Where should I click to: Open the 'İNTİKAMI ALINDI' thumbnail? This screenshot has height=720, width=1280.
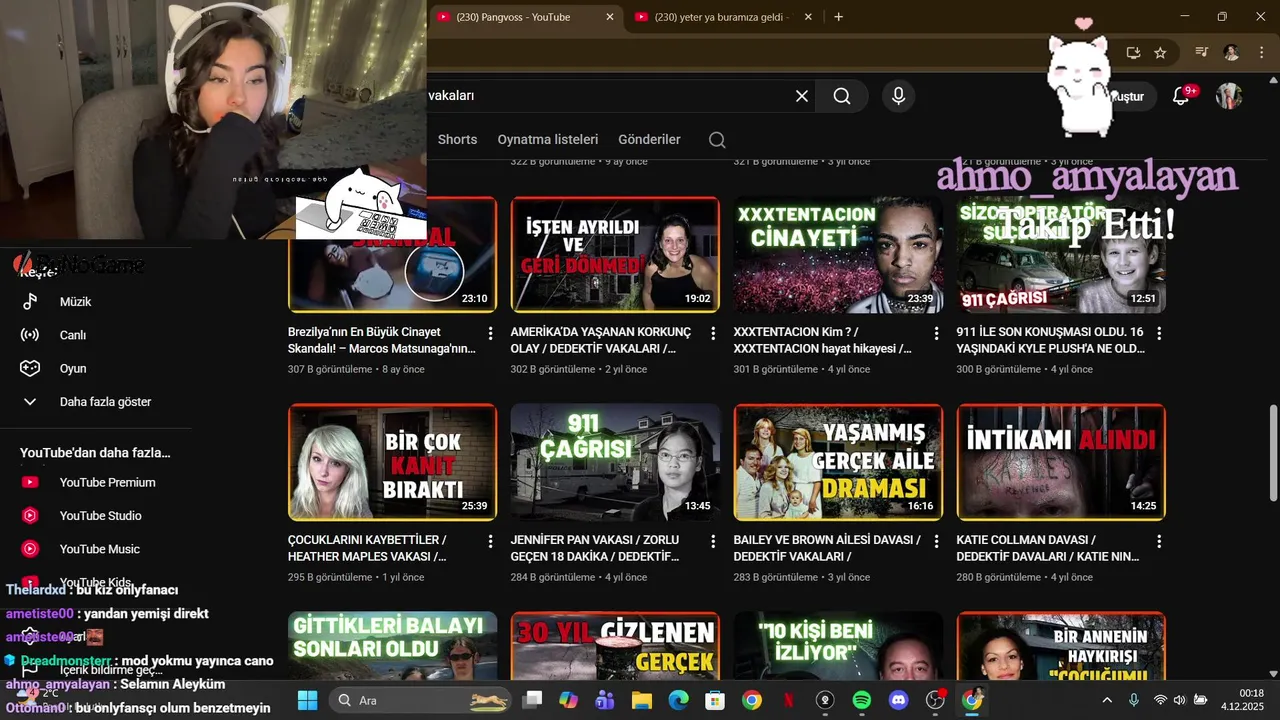(1061, 462)
